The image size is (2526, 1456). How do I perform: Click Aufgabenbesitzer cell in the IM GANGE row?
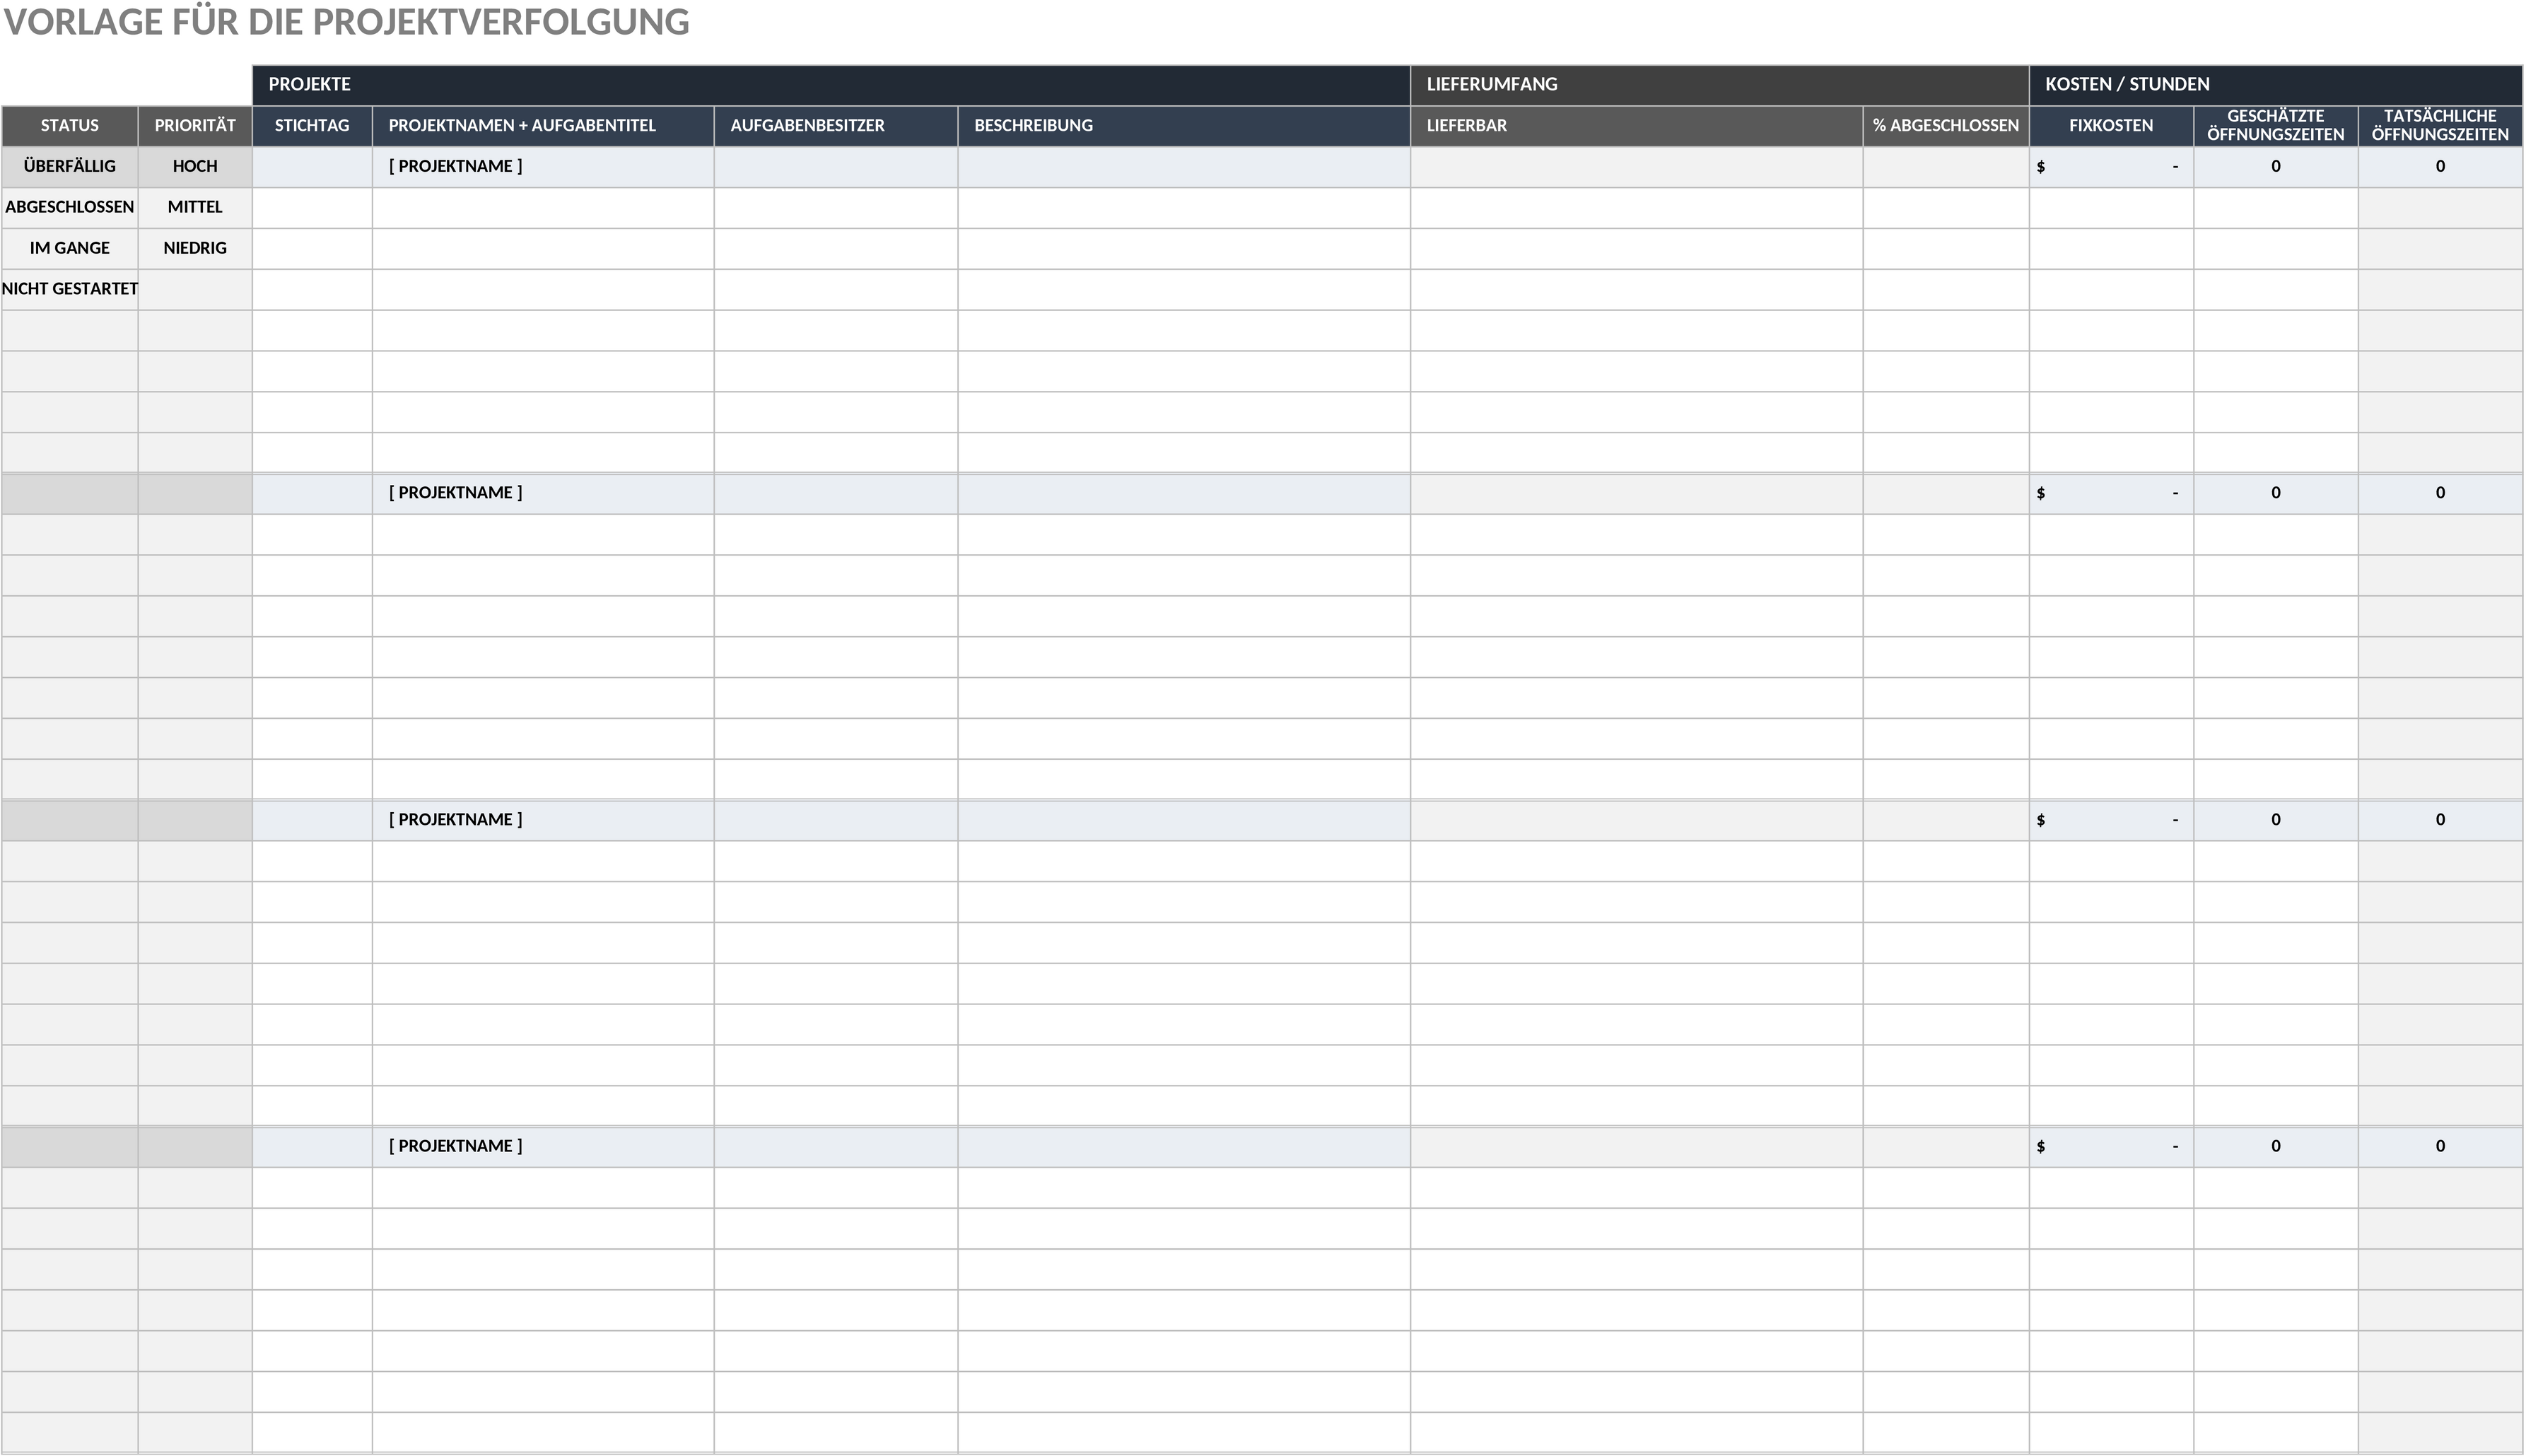coord(836,249)
